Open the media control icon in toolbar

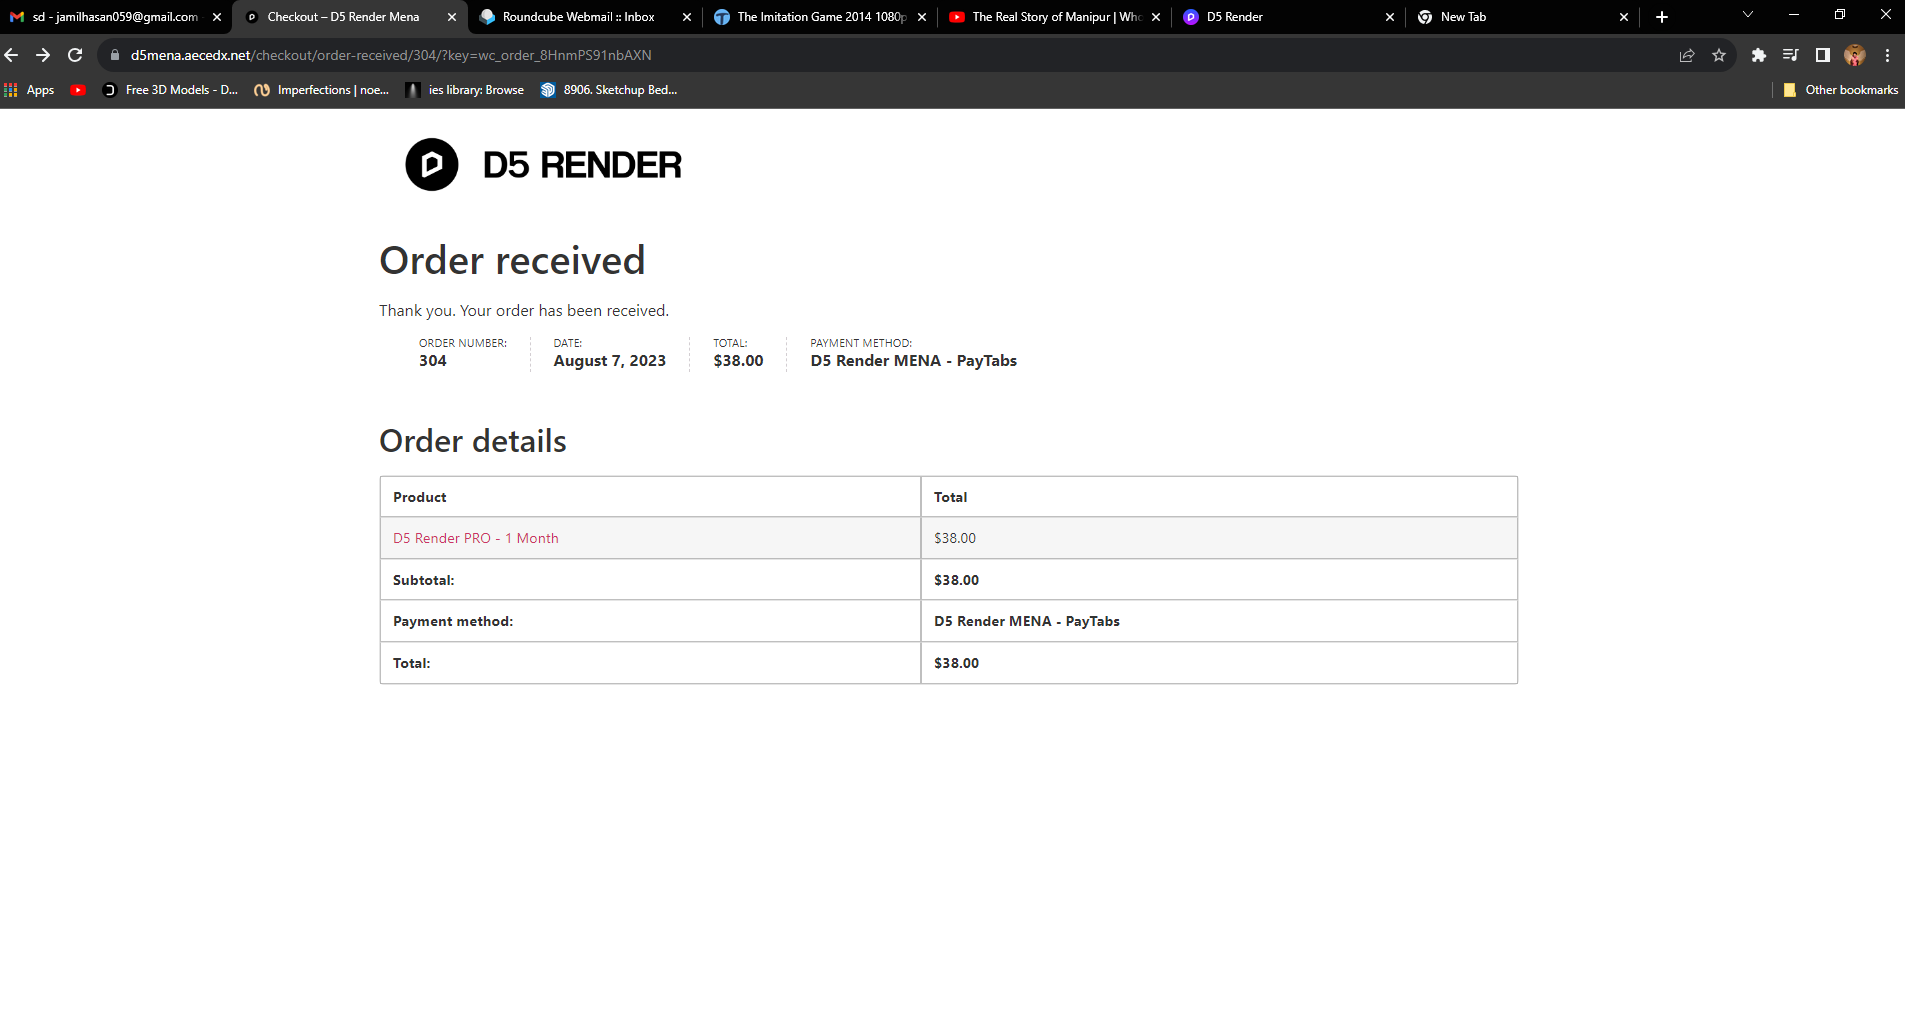(1791, 55)
